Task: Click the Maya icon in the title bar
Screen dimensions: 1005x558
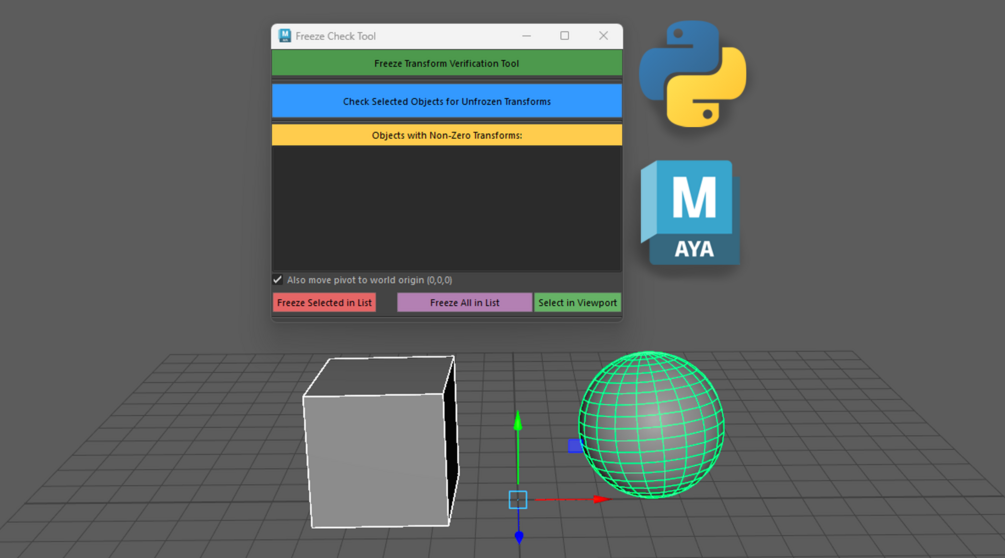Action: click(285, 36)
